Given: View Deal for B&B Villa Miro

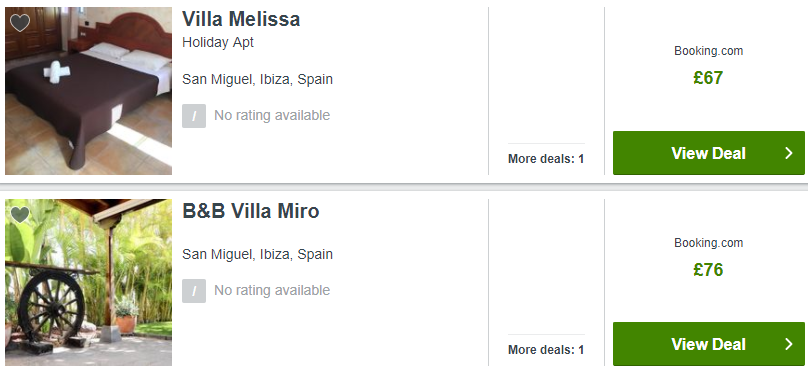Looking at the screenshot, I should point(709,344).
